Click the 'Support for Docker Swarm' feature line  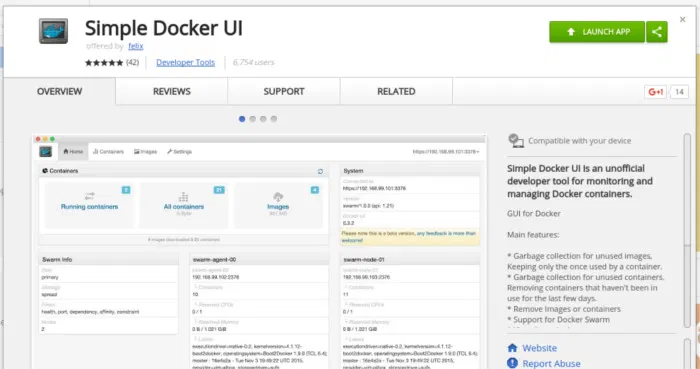(558, 320)
